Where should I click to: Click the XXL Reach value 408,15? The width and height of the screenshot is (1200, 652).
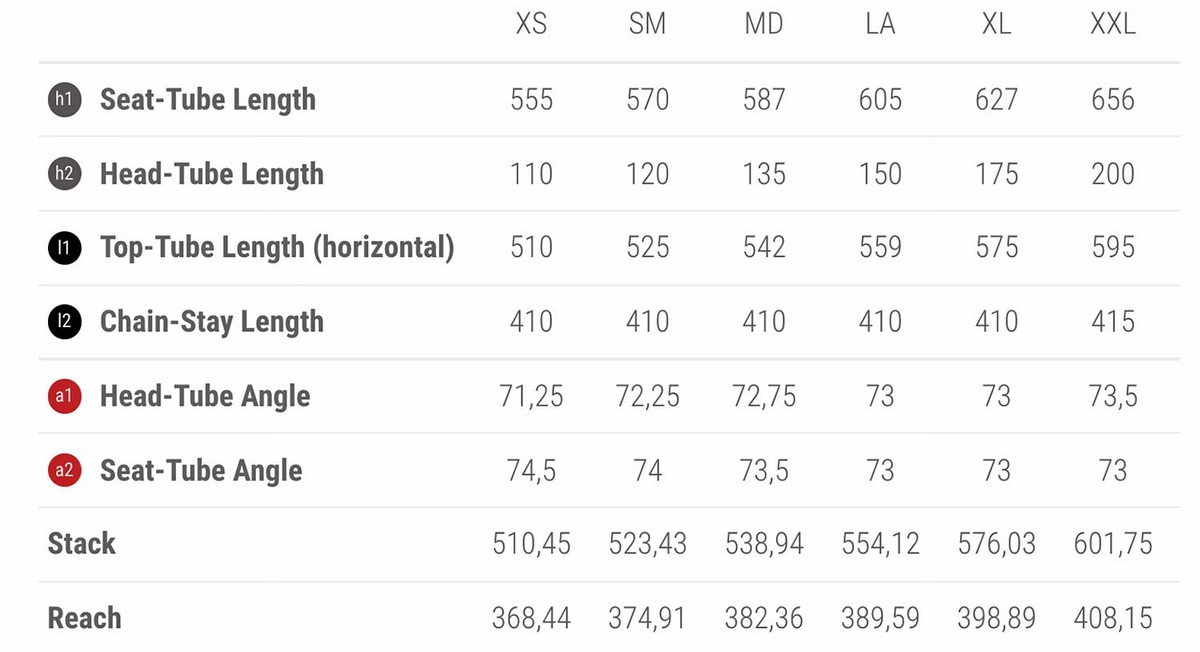click(x=1113, y=618)
